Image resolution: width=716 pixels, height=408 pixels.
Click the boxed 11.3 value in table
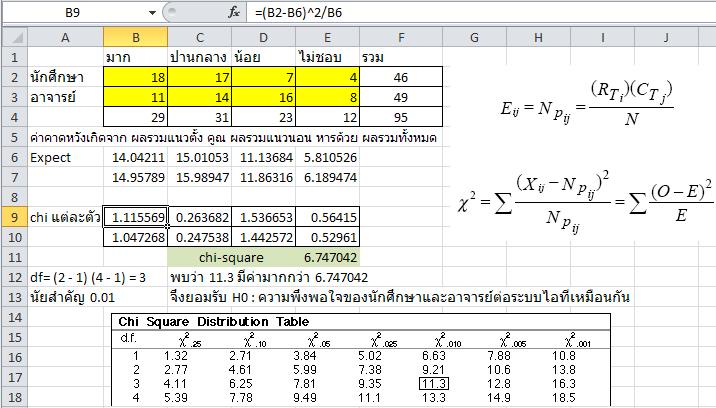tap(441, 381)
